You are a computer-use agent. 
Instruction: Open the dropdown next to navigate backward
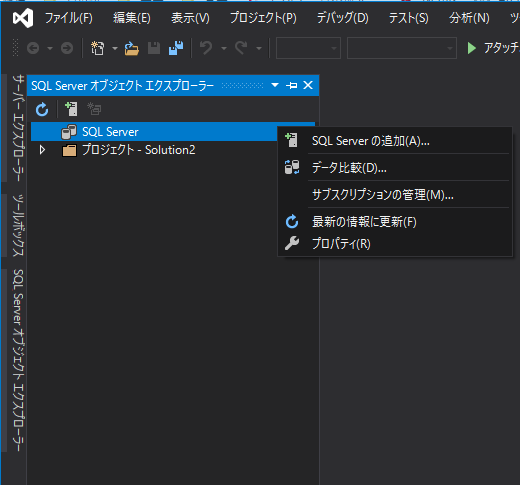coord(50,49)
